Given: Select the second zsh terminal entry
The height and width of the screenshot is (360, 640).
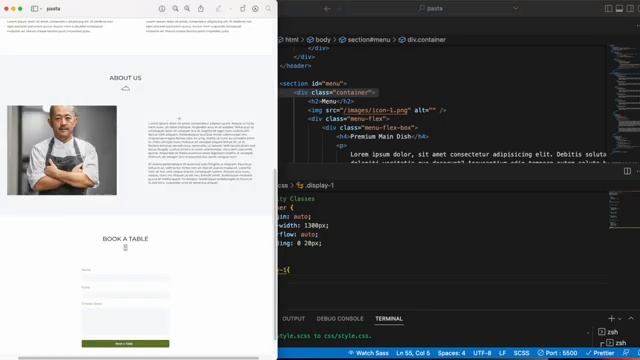Looking at the screenshot, I should point(616,343).
